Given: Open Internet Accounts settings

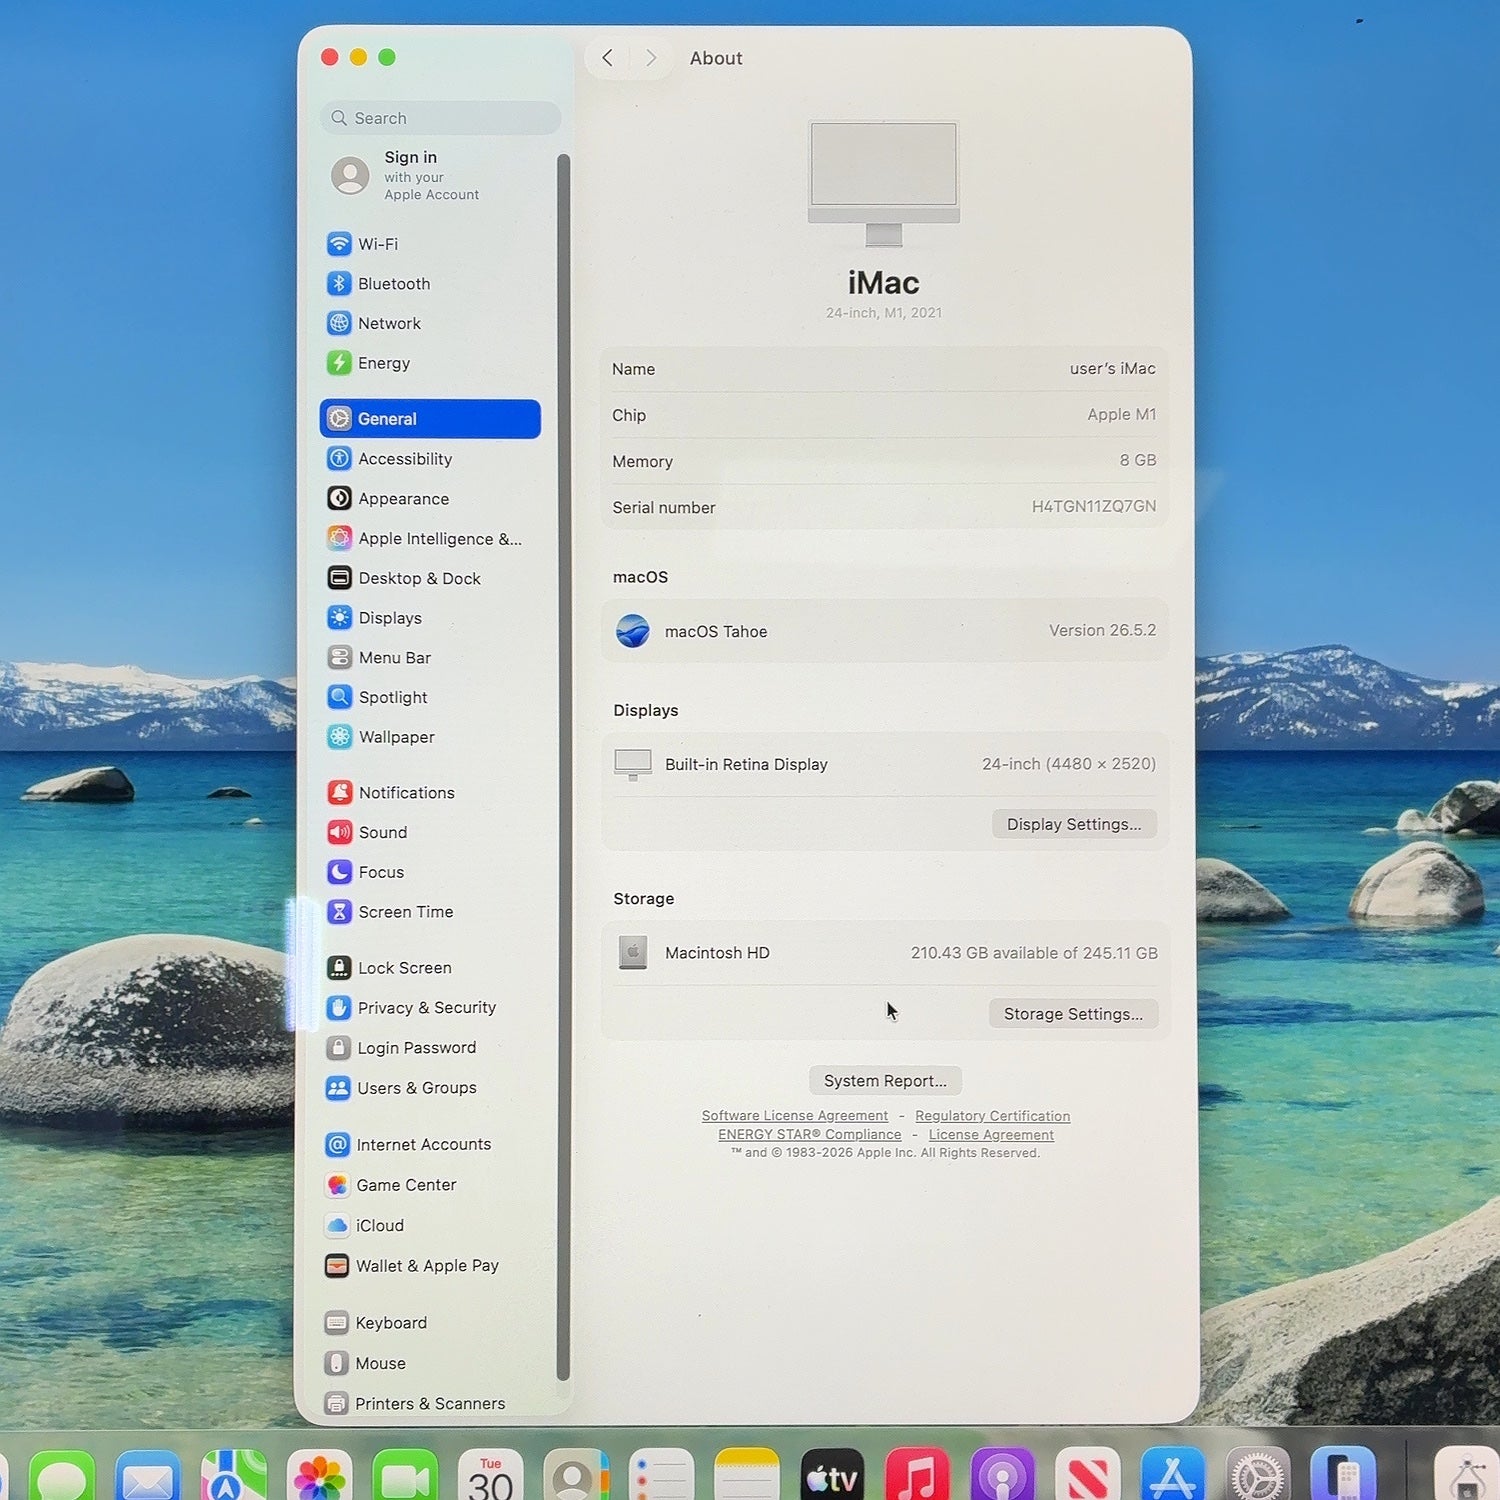Looking at the screenshot, I should coord(430,1144).
